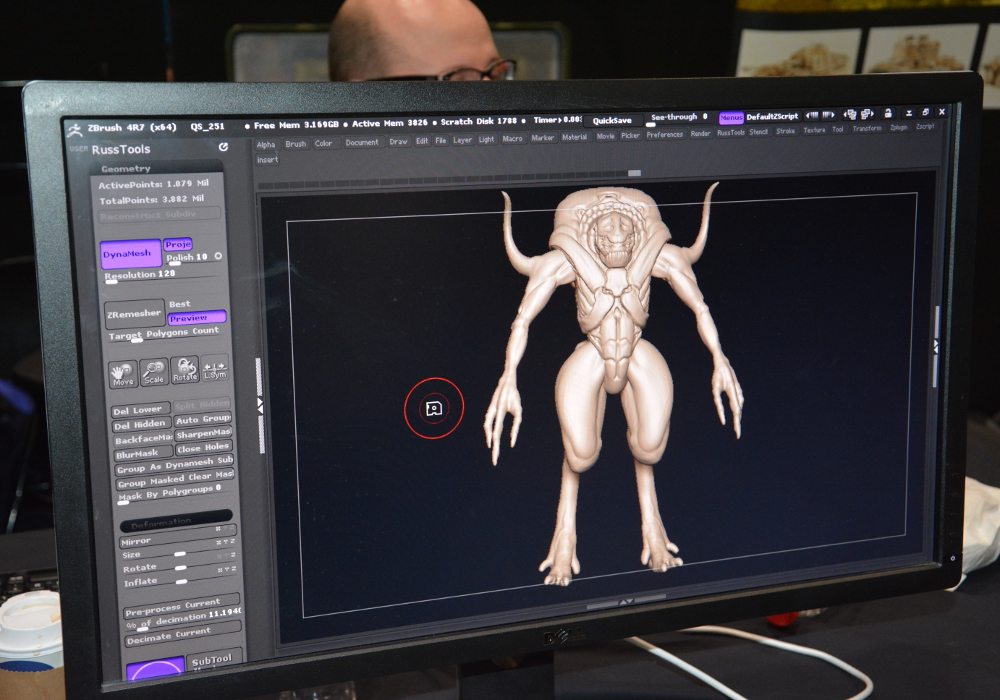The height and width of the screenshot is (700, 1000).
Task: Click the right tray divider arrows
Action: (936, 346)
